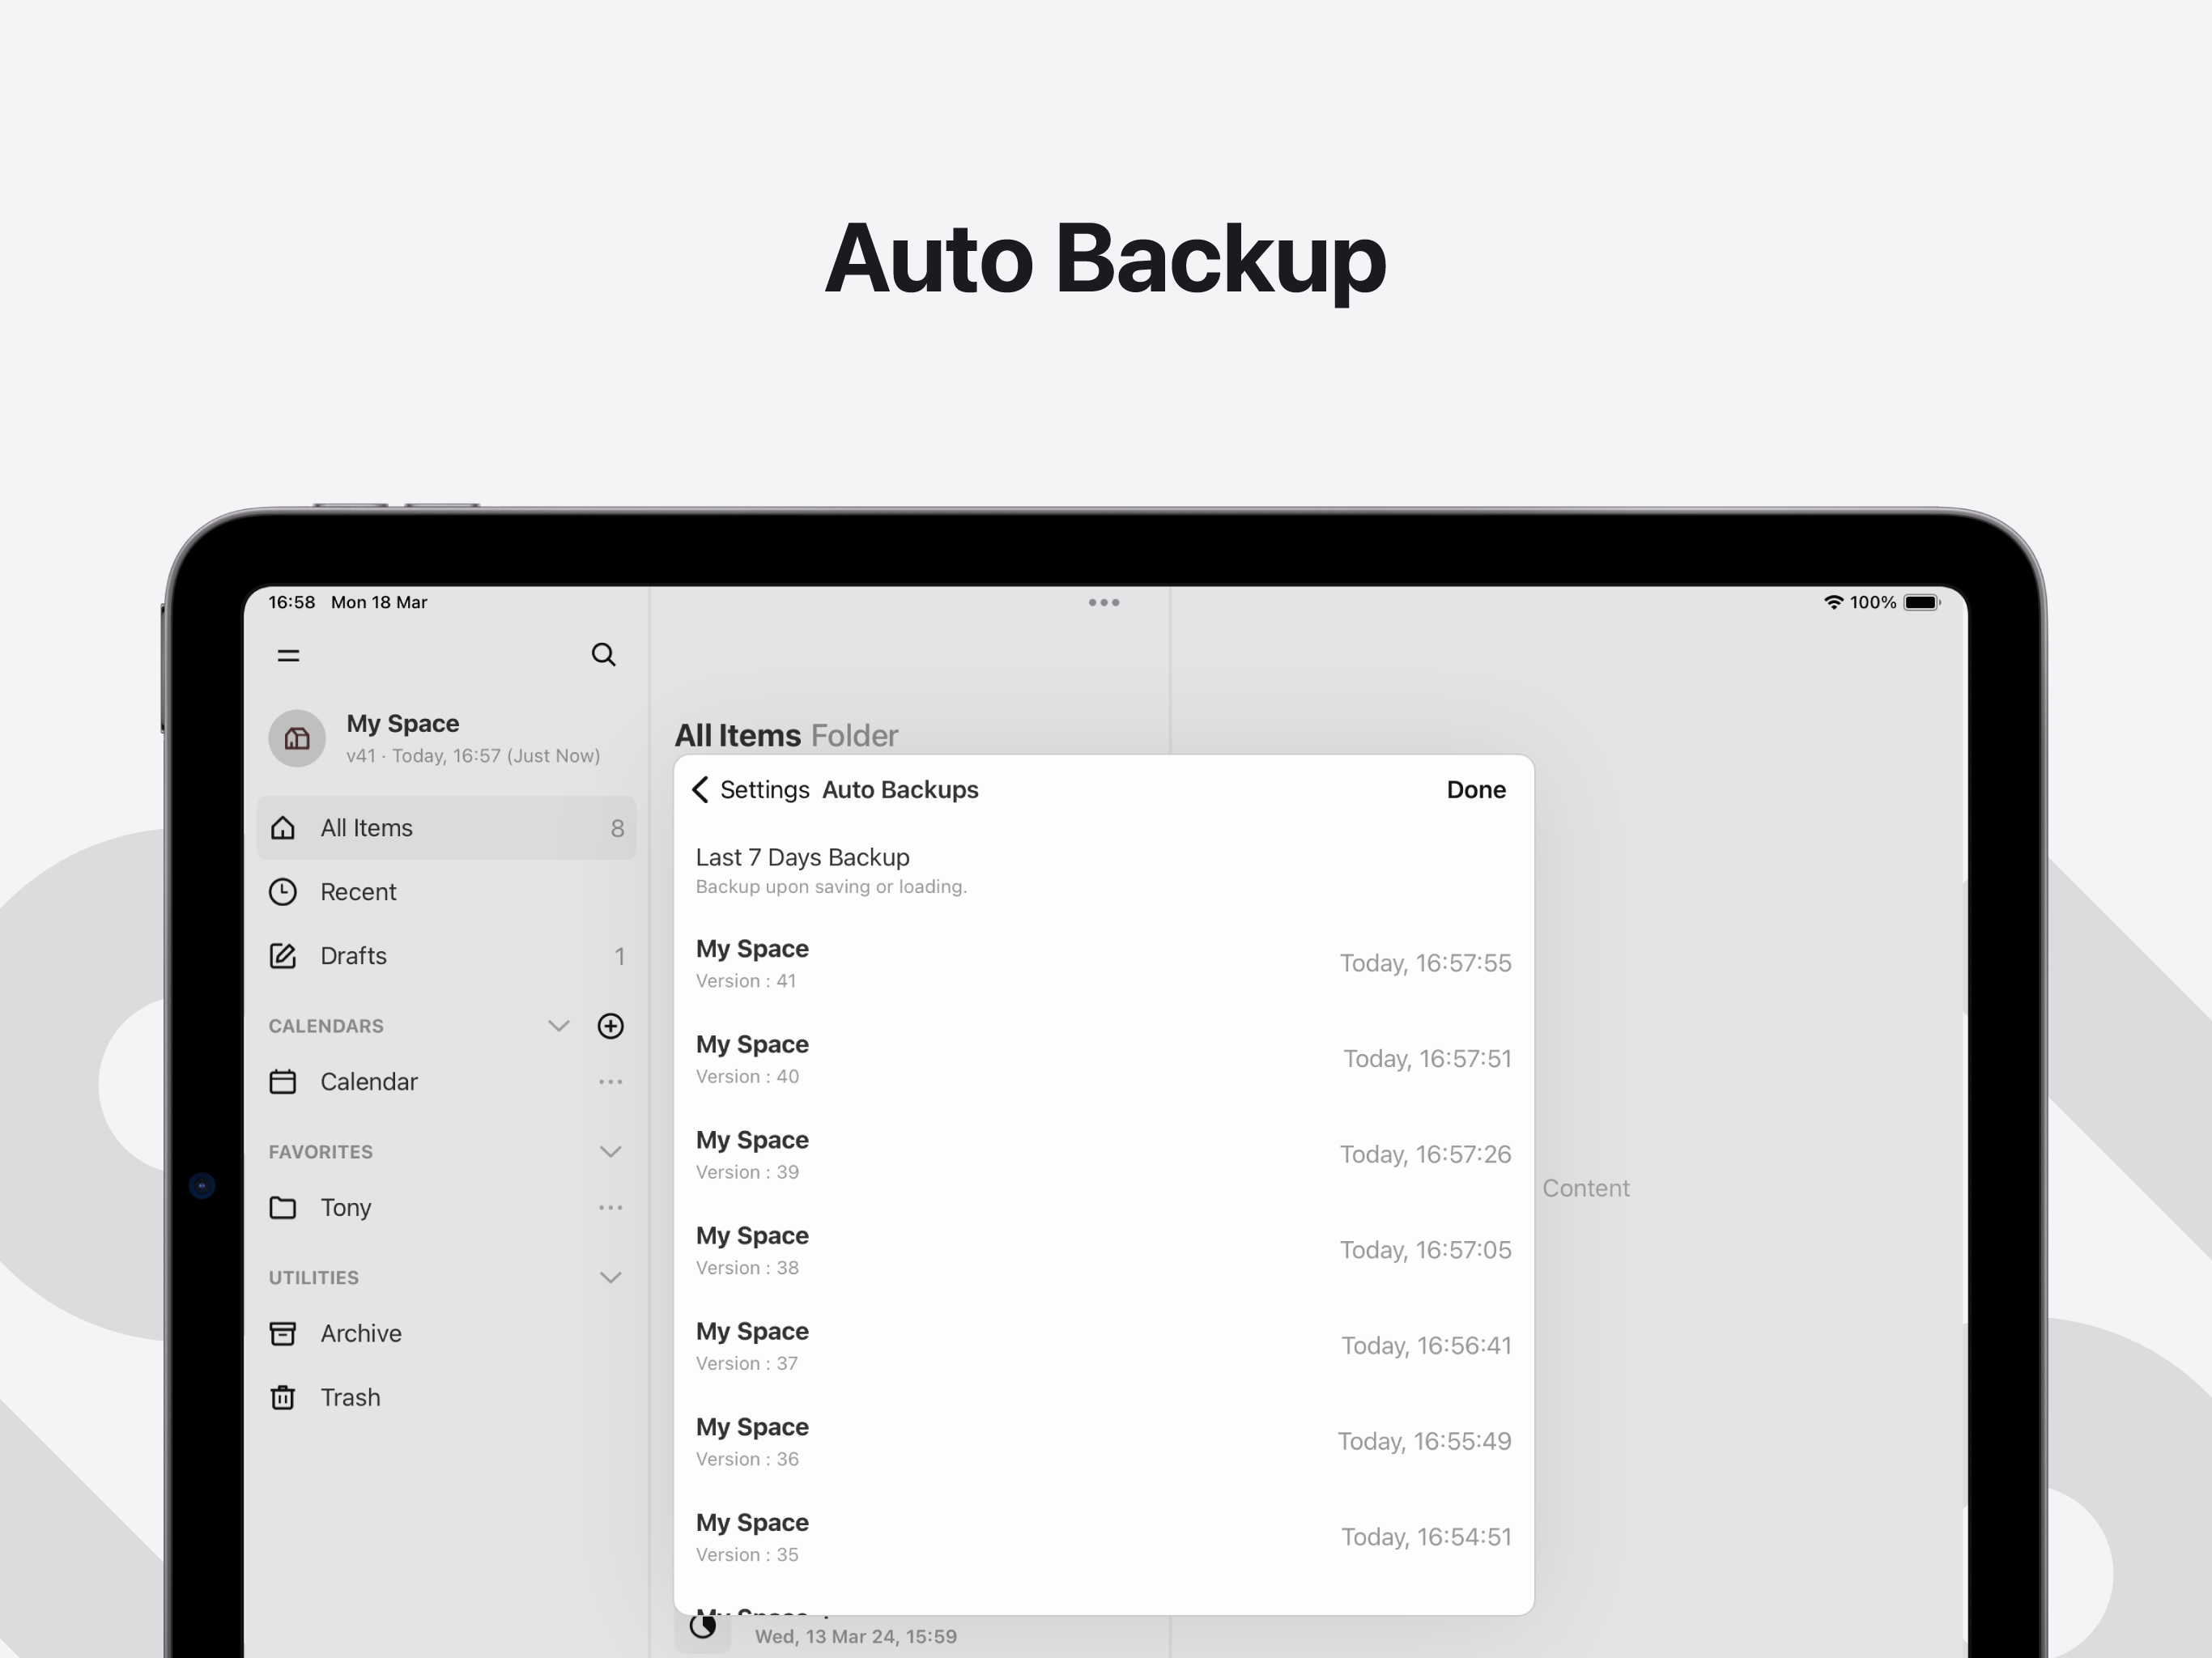The image size is (2212, 1658).
Task: Click the 16:58 status bar clock
Action: (291, 602)
